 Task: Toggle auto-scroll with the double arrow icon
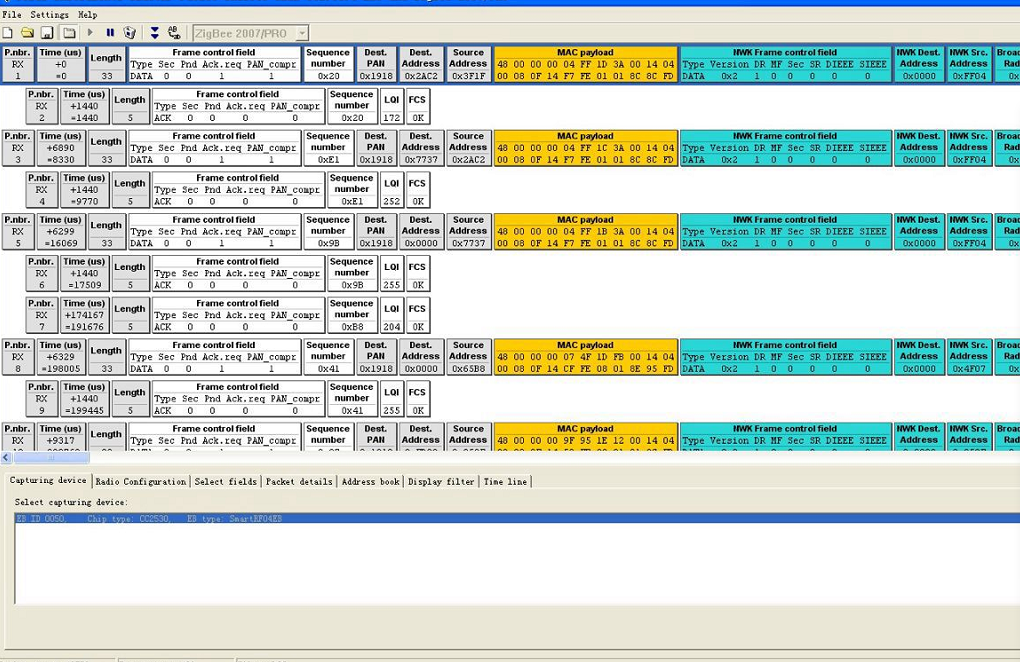pos(153,32)
